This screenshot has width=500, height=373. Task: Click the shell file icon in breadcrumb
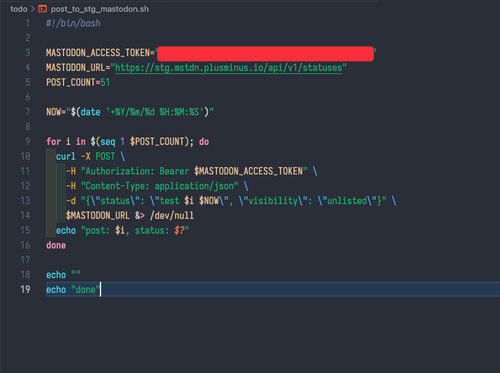[x=42, y=9]
